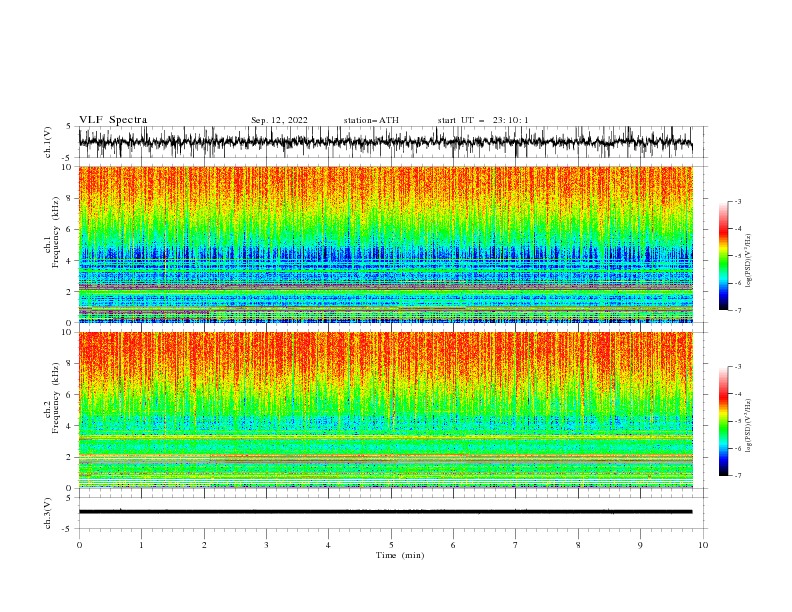Screen dimensions: 792x612
Task: Click the "-4" label on upper color bar
Action: tap(738, 229)
